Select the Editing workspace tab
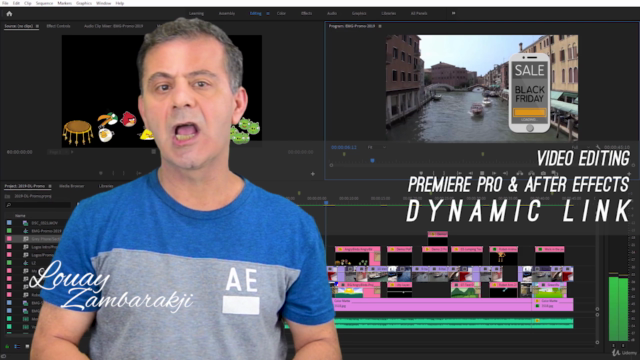640x360 pixels. (x=256, y=13)
